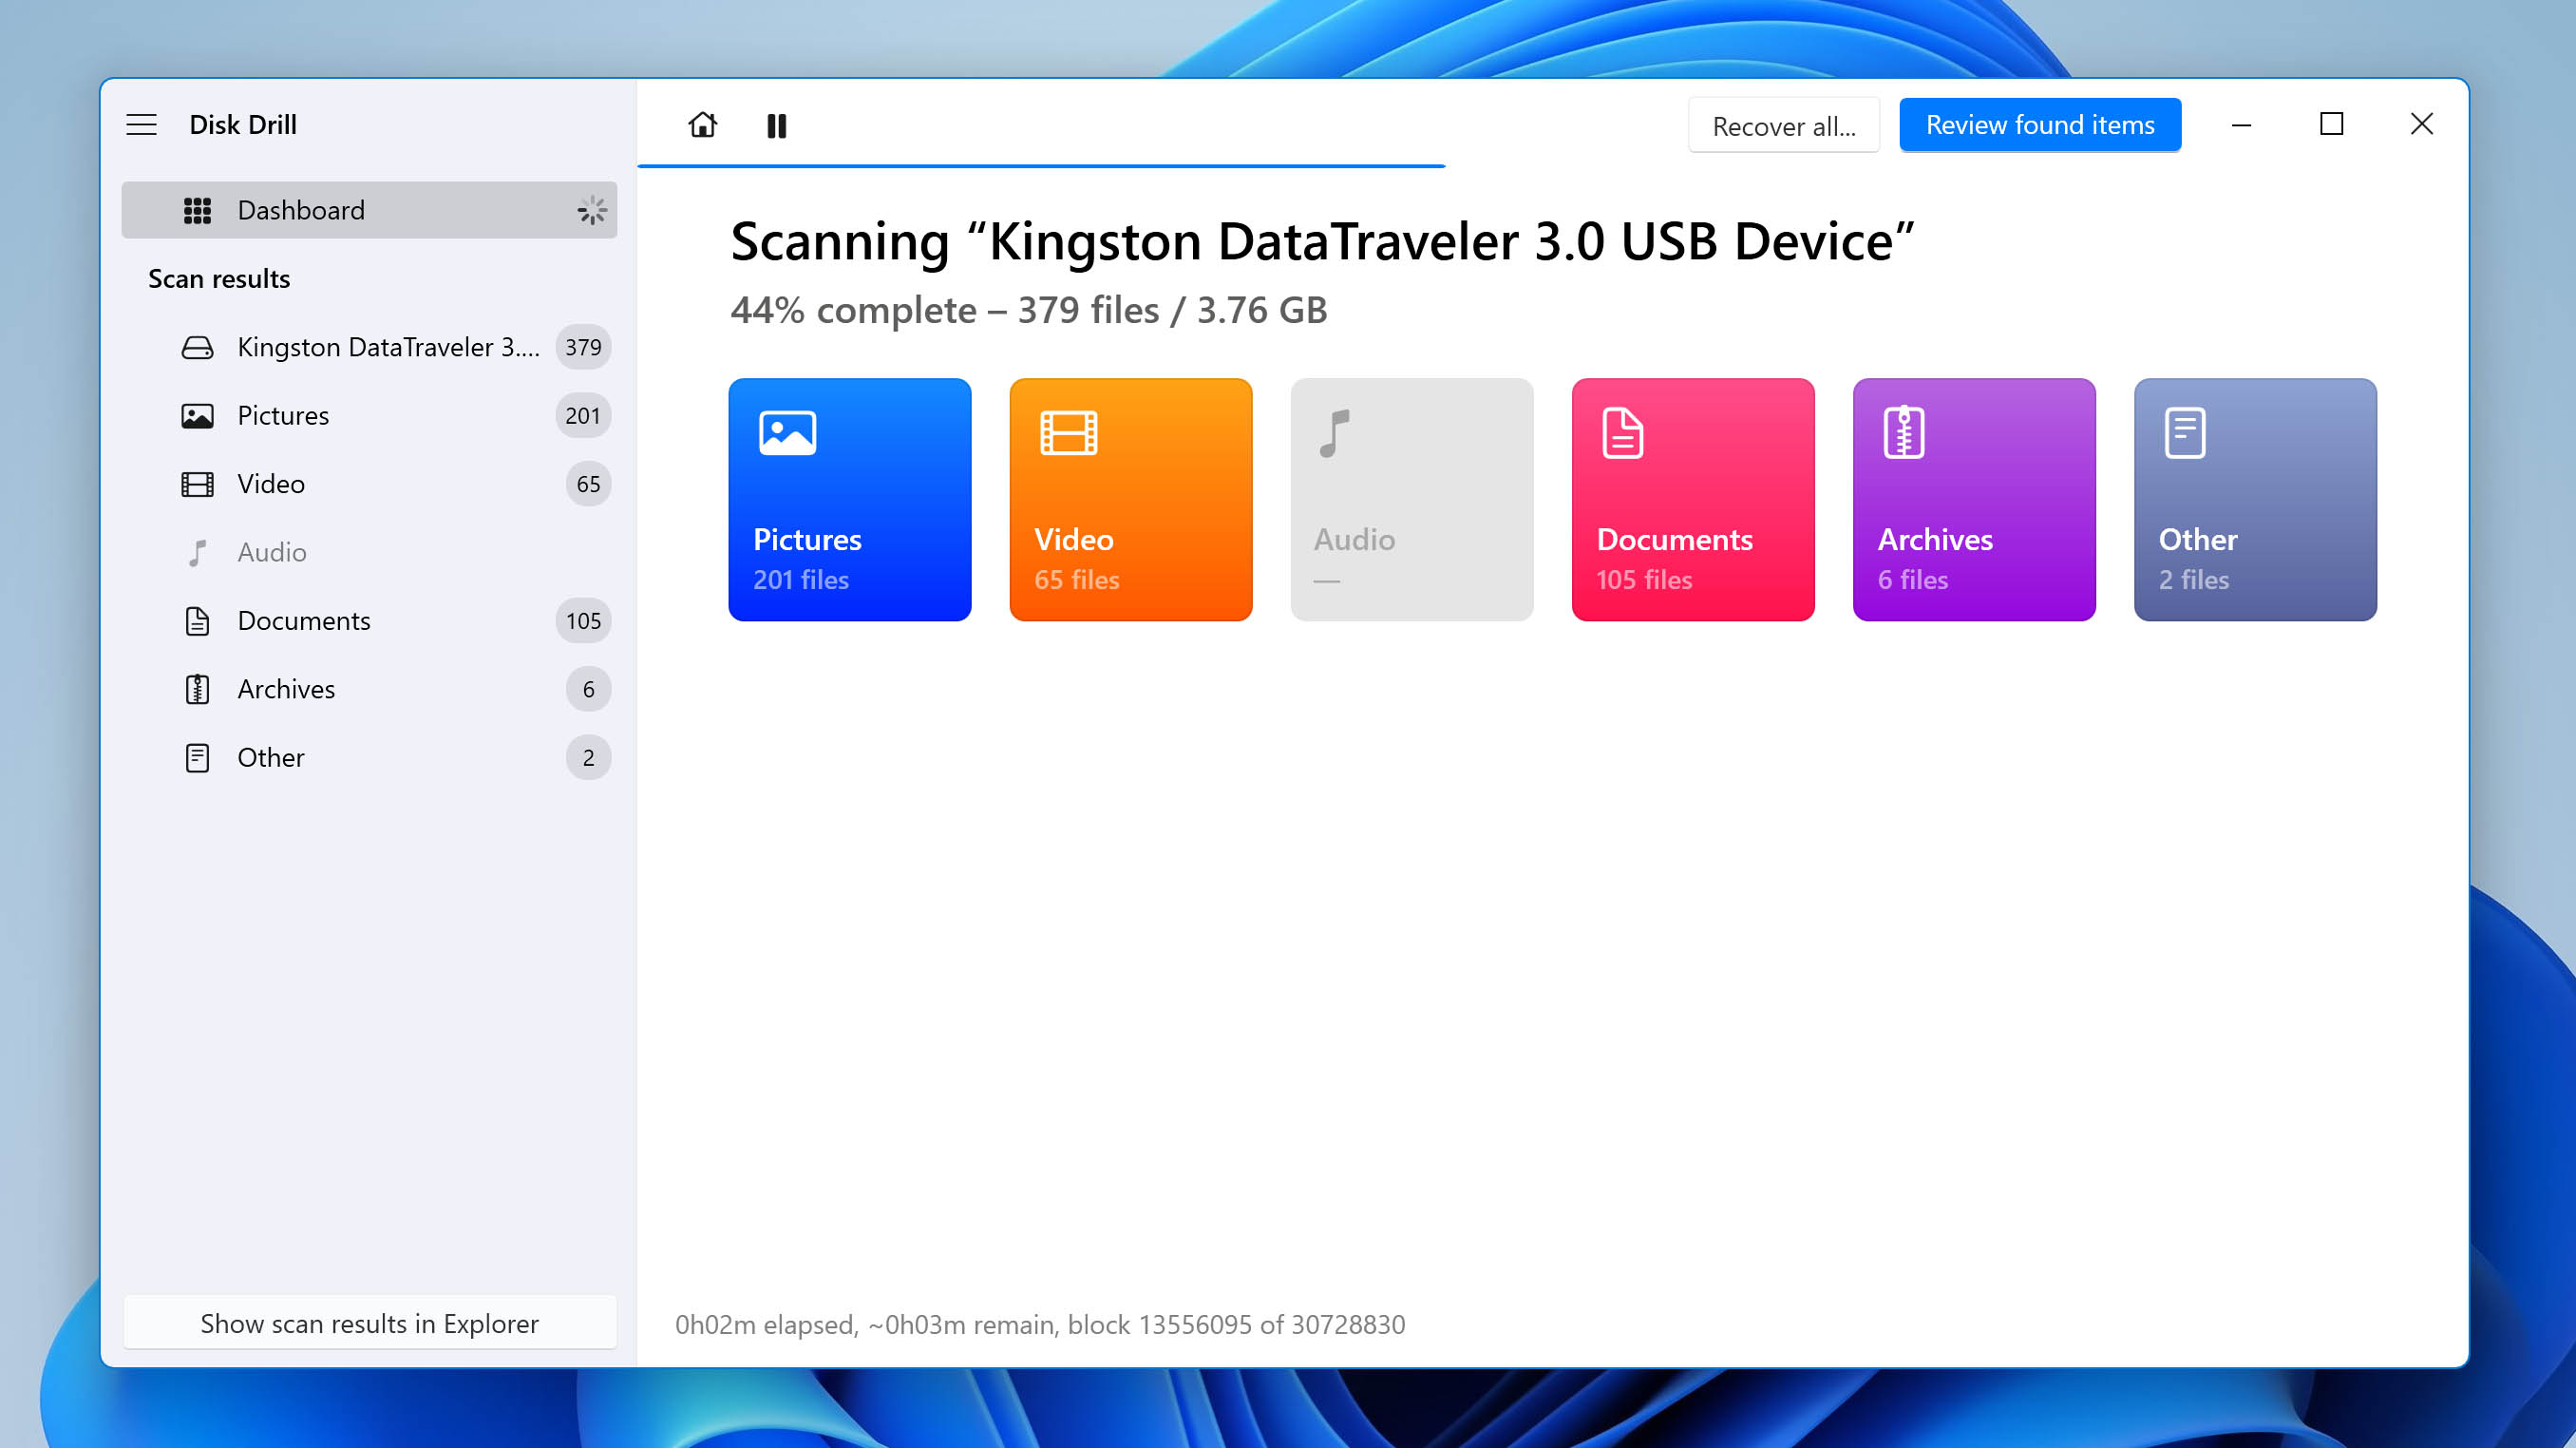The image size is (2576, 1448).
Task: Click the 379 count badge
Action: [583, 347]
